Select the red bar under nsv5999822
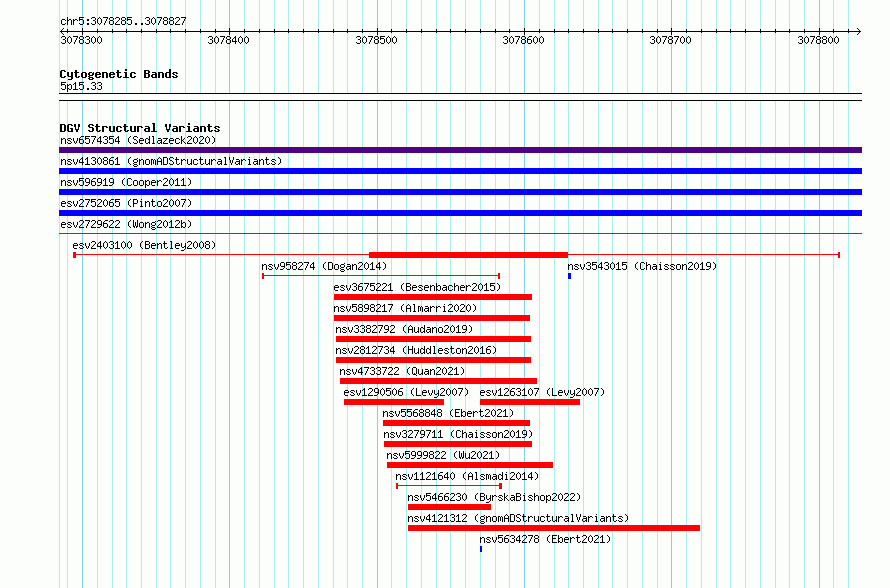The height and width of the screenshot is (588, 890). pos(470,465)
